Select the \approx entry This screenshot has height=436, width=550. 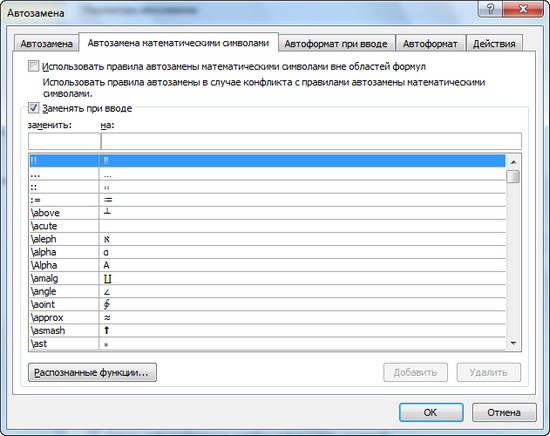(x=267, y=317)
